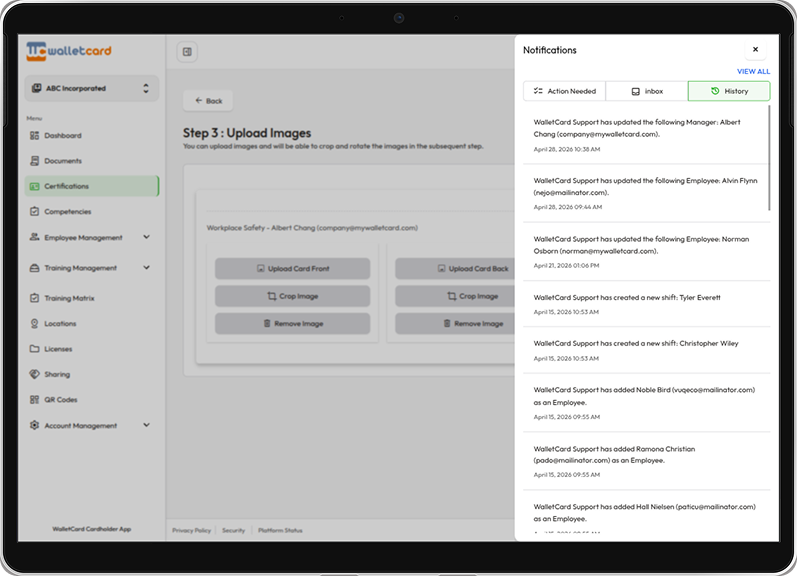797x576 pixels.
Task: Open the Noble Bird added notification
Action: [647, 403]
